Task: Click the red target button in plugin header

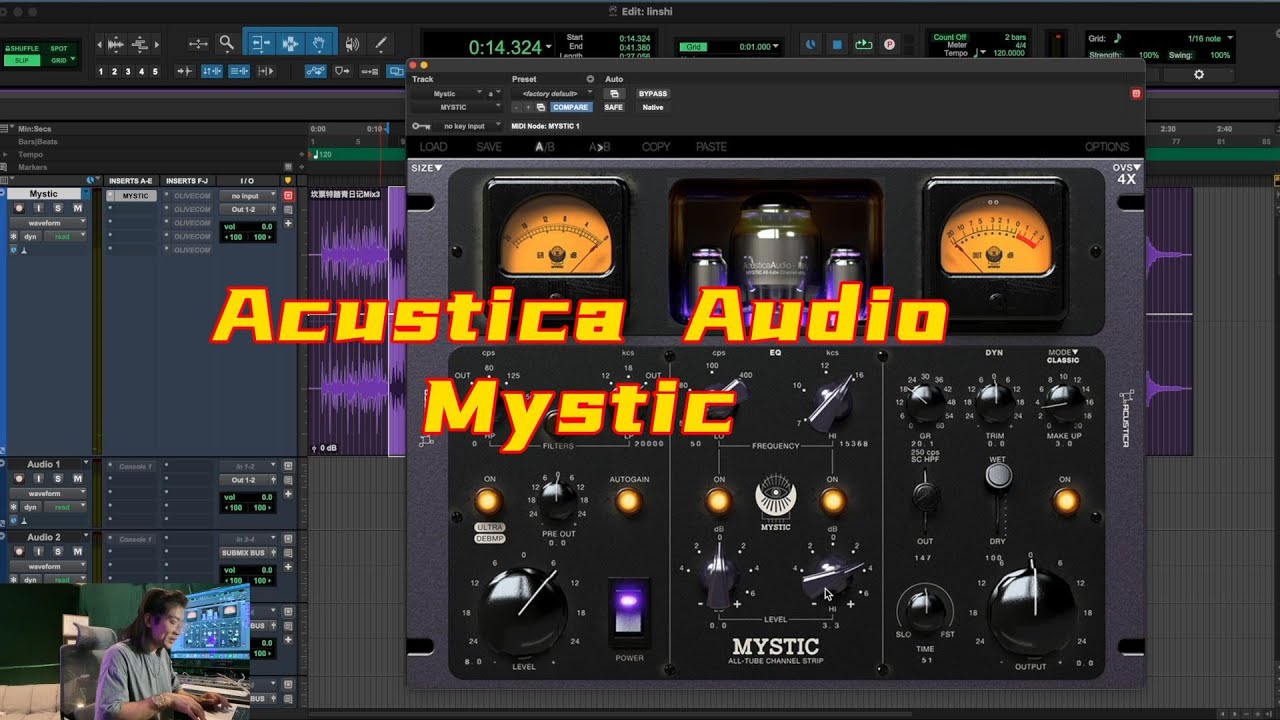Action: [1136, 93]
